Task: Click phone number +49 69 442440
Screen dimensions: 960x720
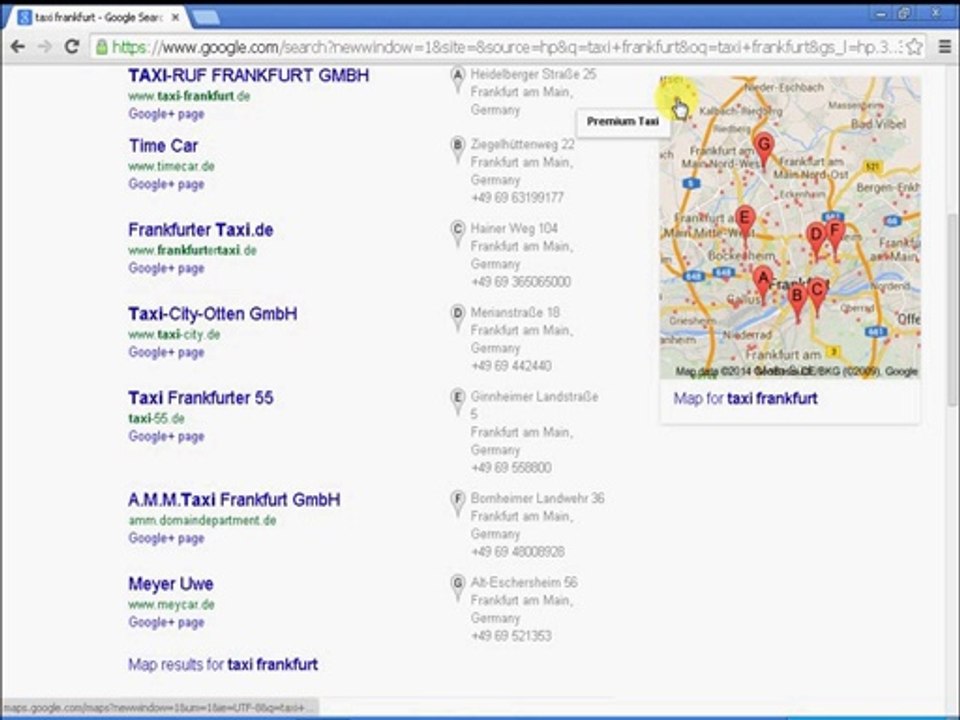Action: pyautogui.click(x=511, y=366)
